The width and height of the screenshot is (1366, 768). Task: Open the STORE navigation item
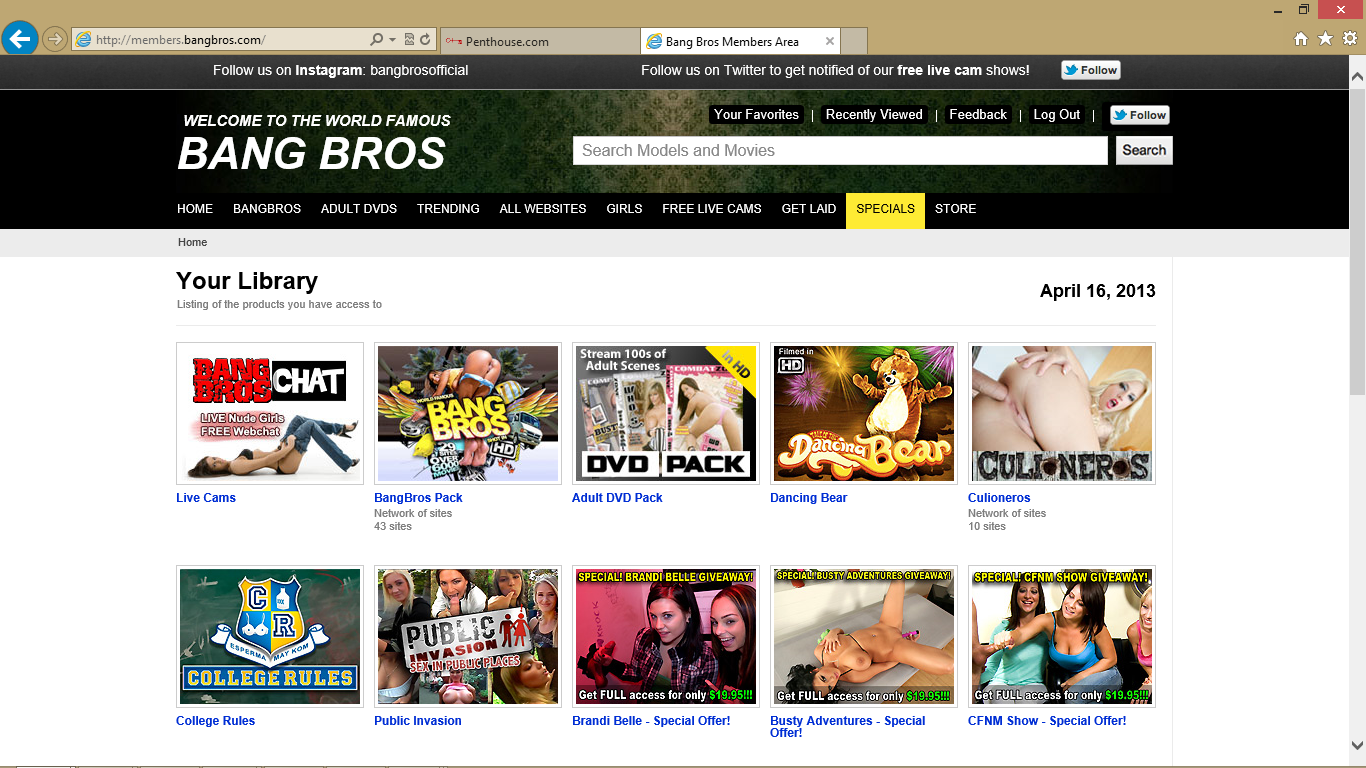pos(955,209)
